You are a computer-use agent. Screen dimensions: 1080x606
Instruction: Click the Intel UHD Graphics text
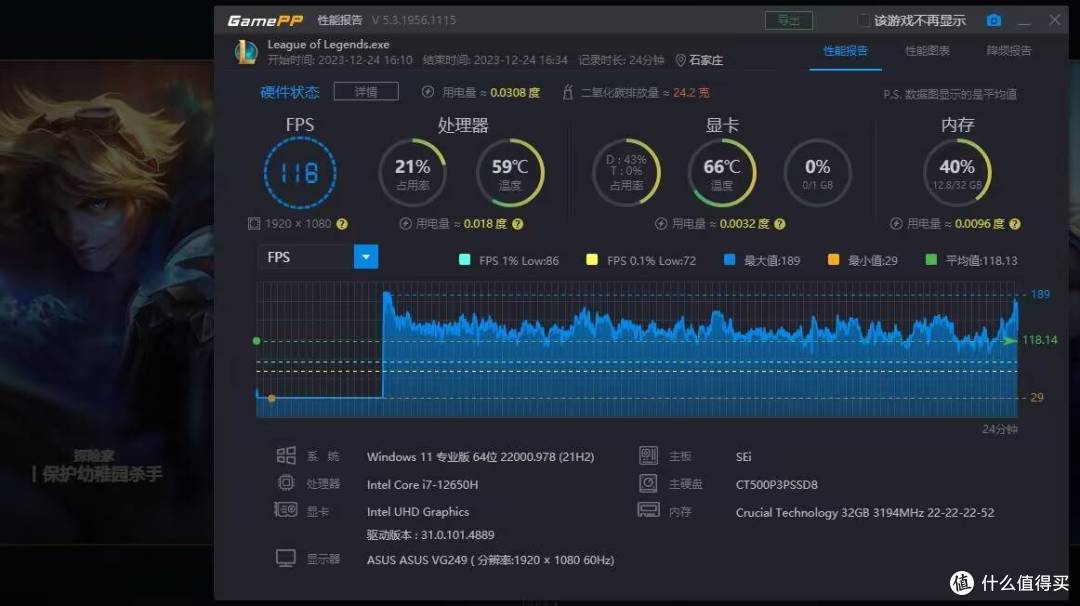coord(417,512)
